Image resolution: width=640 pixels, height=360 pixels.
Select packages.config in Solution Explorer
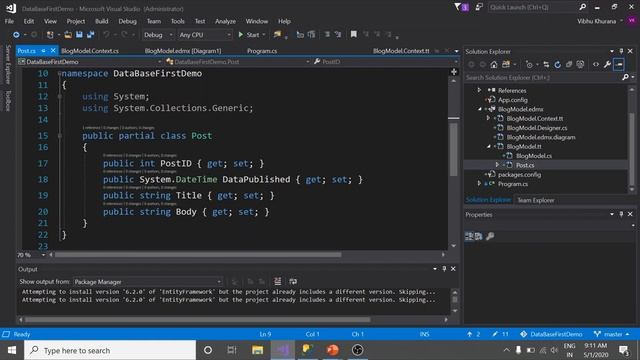(x=519, y=175)
